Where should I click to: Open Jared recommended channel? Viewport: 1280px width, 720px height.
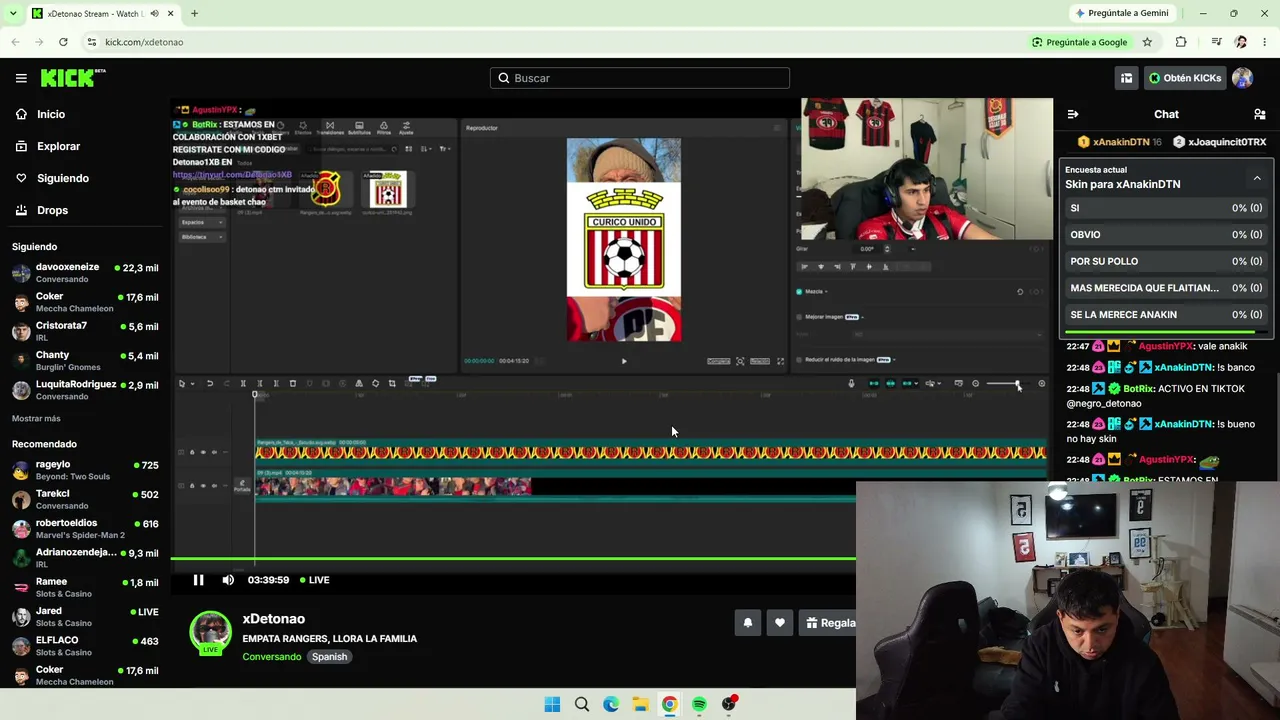click(x=85, y=616)
